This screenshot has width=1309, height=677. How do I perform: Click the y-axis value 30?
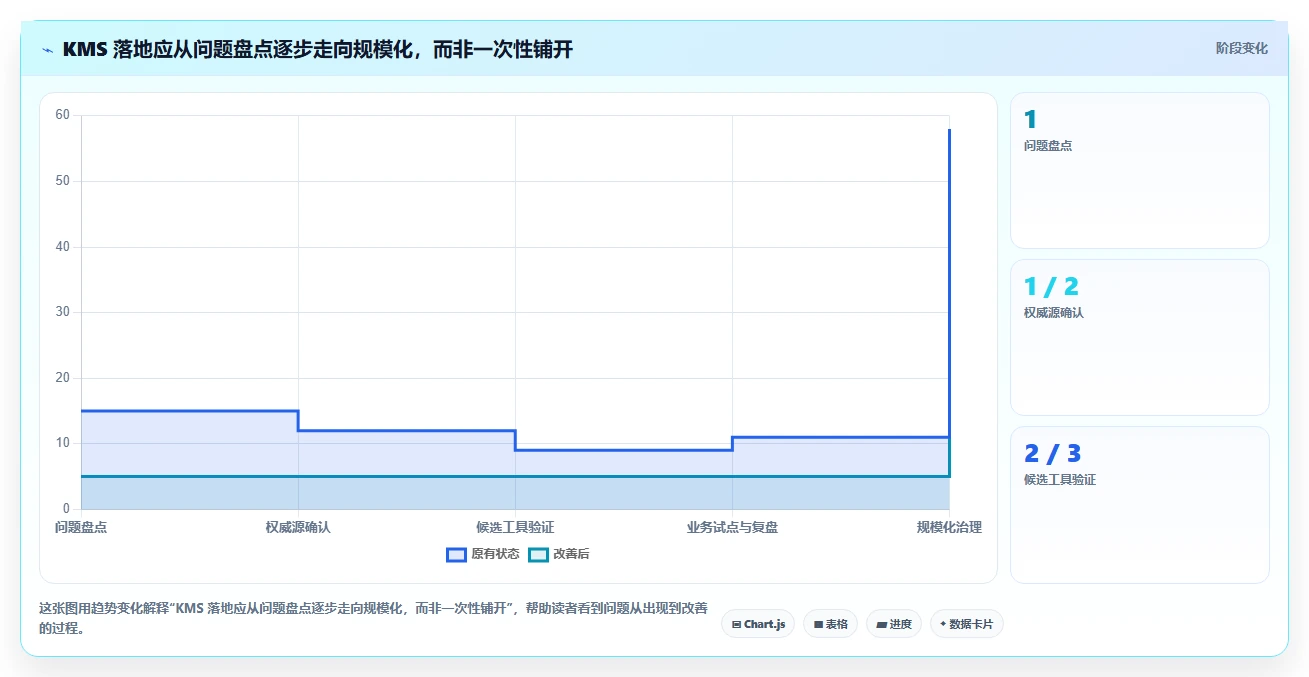[x=63, y=312]
